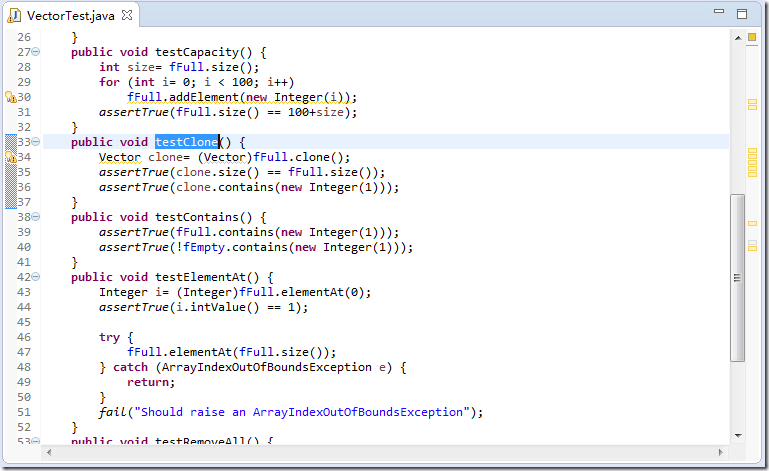The height and width of the screenshot is (471, 769).
Task: Click line number 45 in the gutter
Action: point(24,322)
